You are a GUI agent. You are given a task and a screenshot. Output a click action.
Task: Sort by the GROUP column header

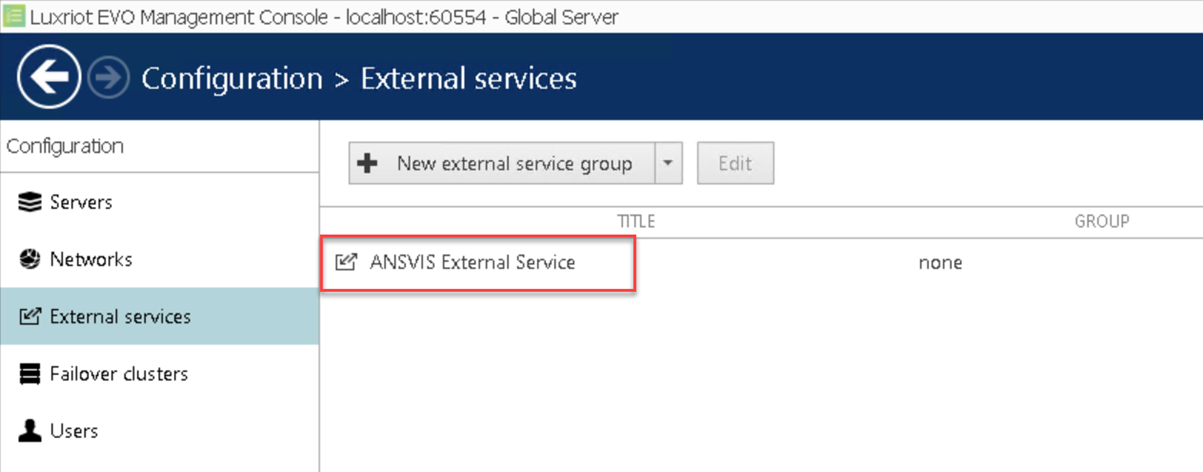[1101, 221]
